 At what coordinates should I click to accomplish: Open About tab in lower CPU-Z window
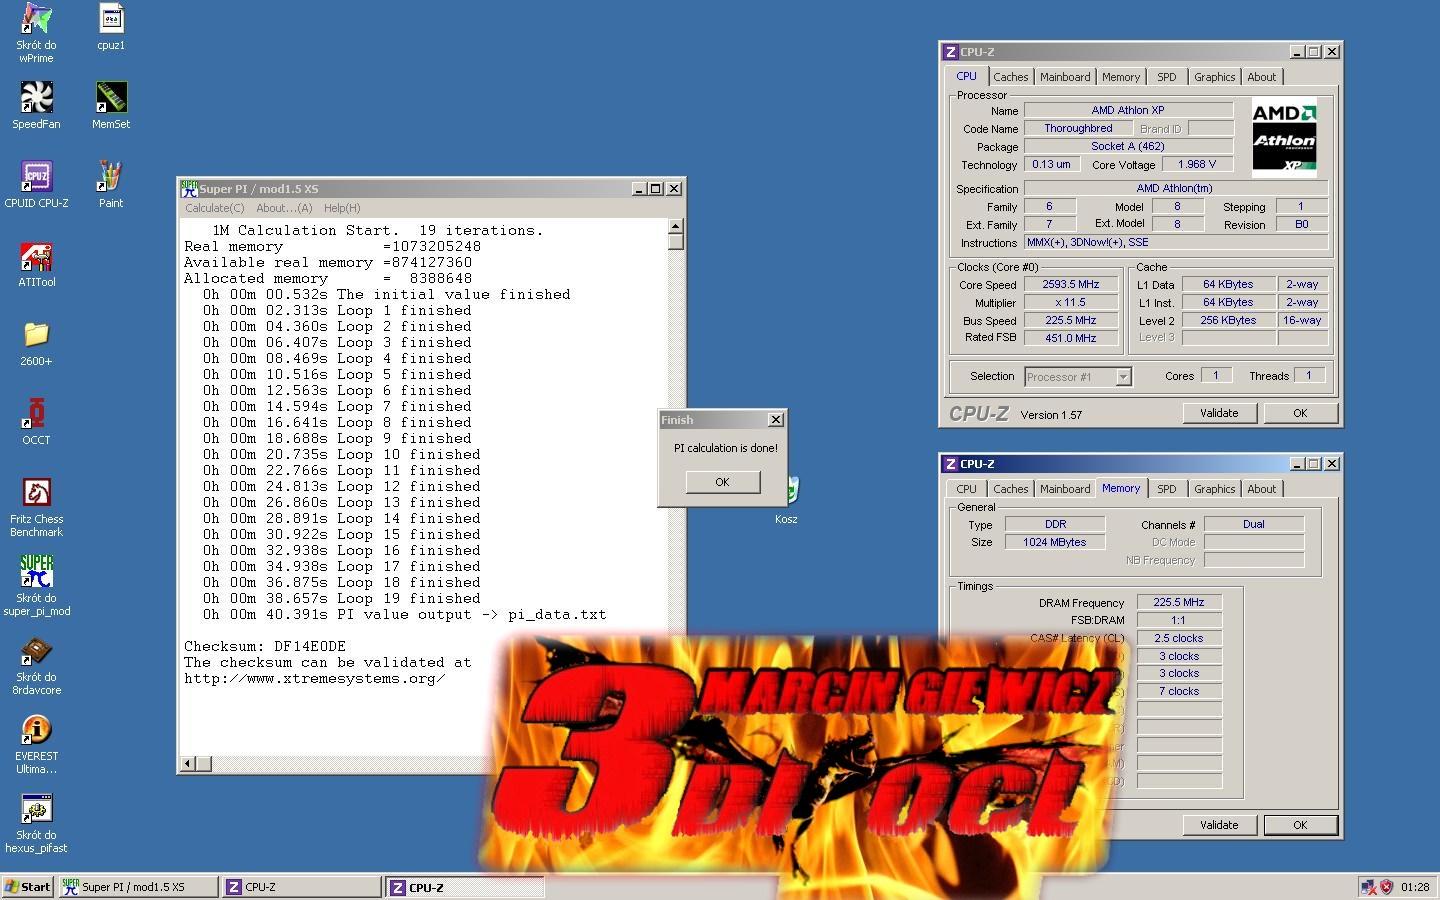pos(1262,489)
